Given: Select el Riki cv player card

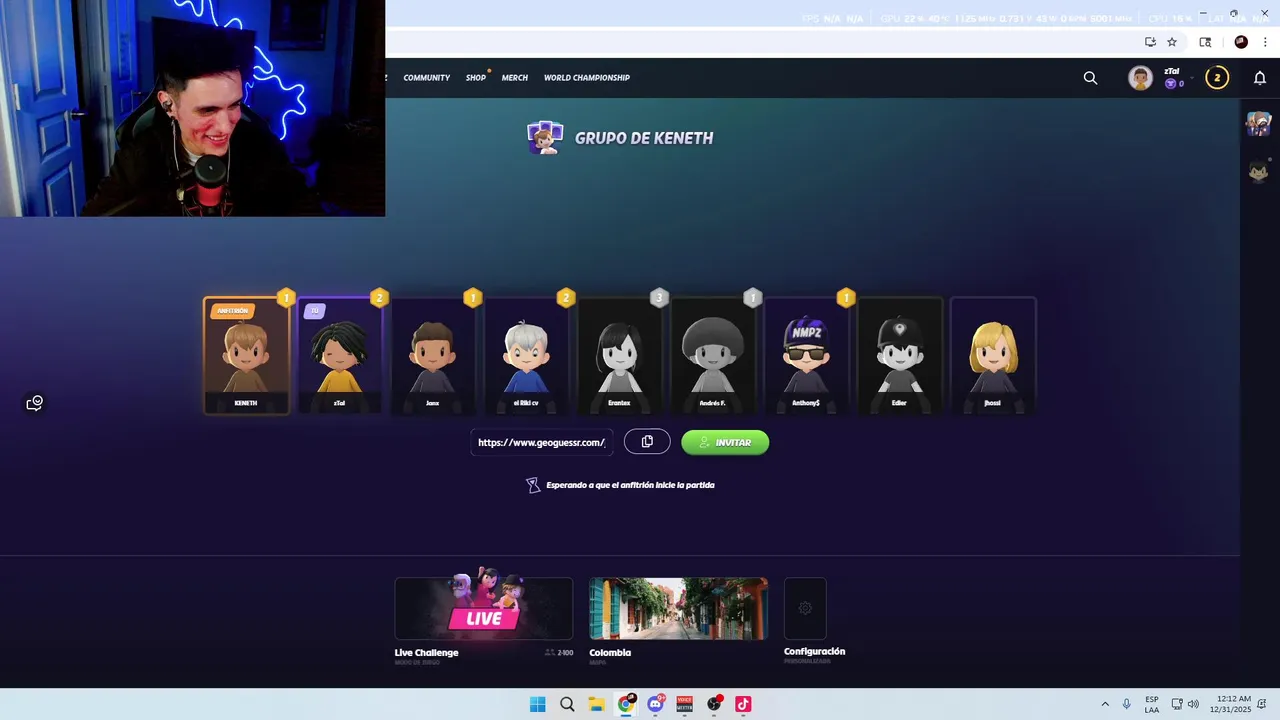Looking at the screenshot, I should 526,355.
